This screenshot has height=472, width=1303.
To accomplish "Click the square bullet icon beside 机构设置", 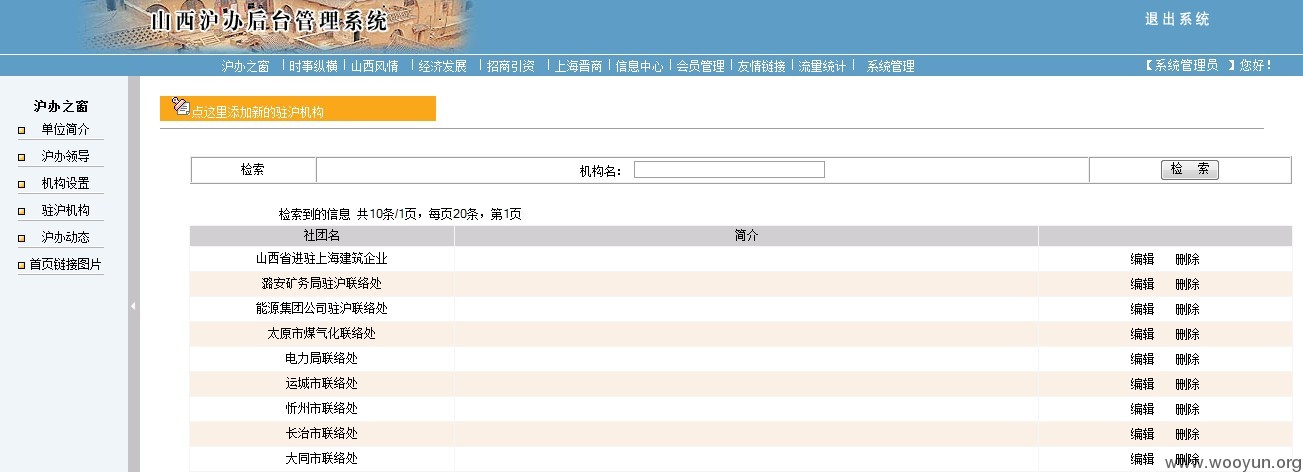I will point(21,184).
